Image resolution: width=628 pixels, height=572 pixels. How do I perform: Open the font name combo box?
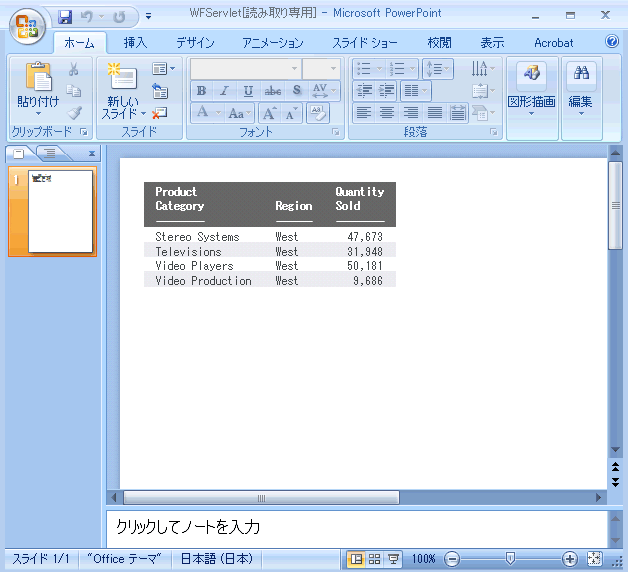245,68
